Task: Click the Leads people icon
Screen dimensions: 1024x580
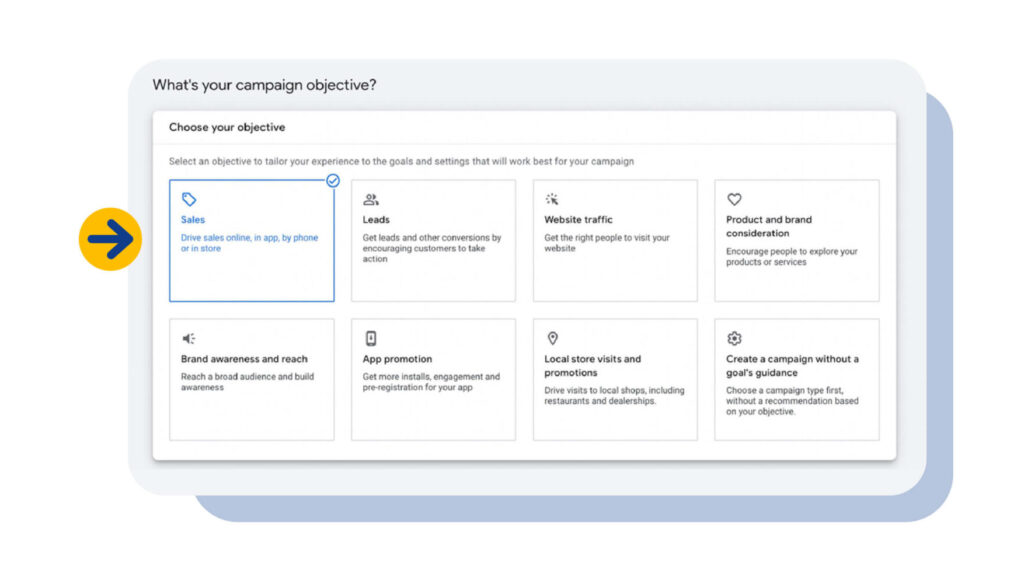Action: 371,199
